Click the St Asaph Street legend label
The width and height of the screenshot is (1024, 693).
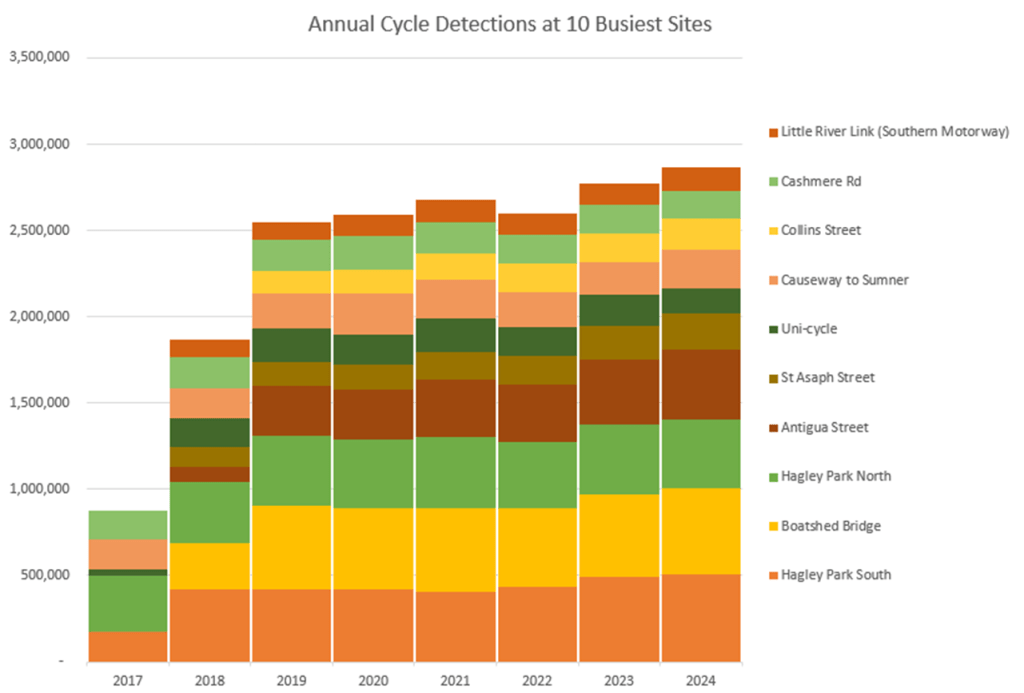coord(830,378)
